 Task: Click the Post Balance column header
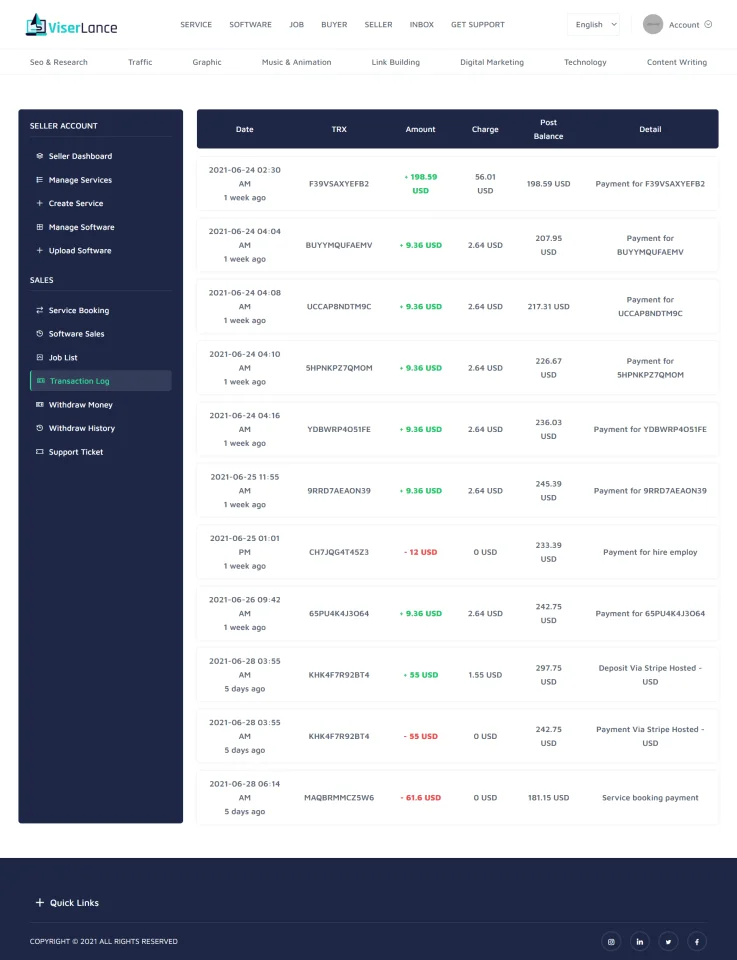pyautogui.click(x=548, y=129)
